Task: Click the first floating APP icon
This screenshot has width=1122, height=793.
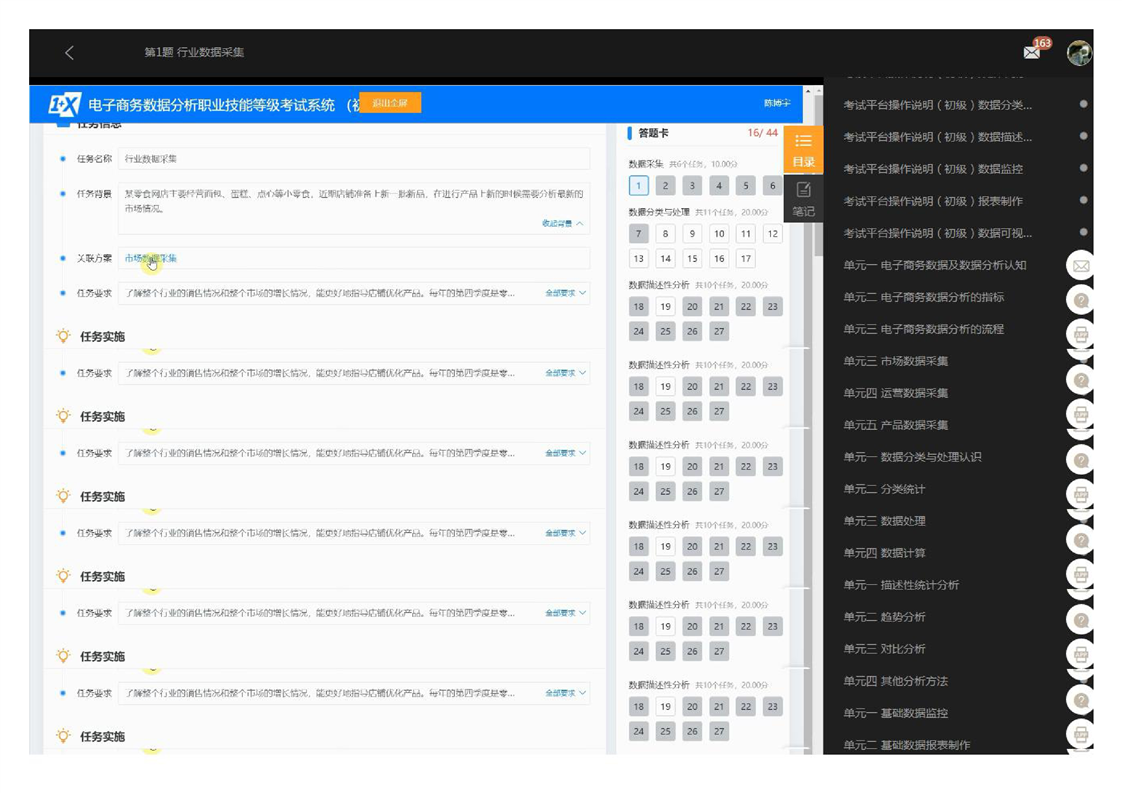Action: (1081, 334)
